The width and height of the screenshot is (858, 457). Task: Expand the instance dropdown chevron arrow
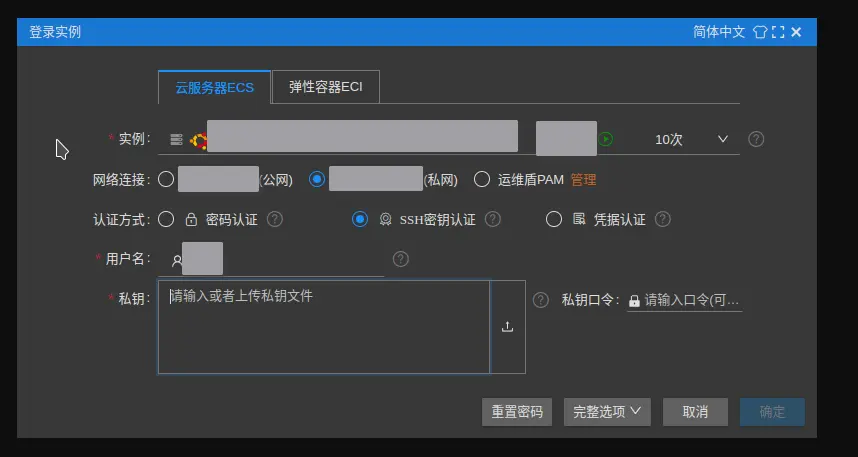pos(723,139)
